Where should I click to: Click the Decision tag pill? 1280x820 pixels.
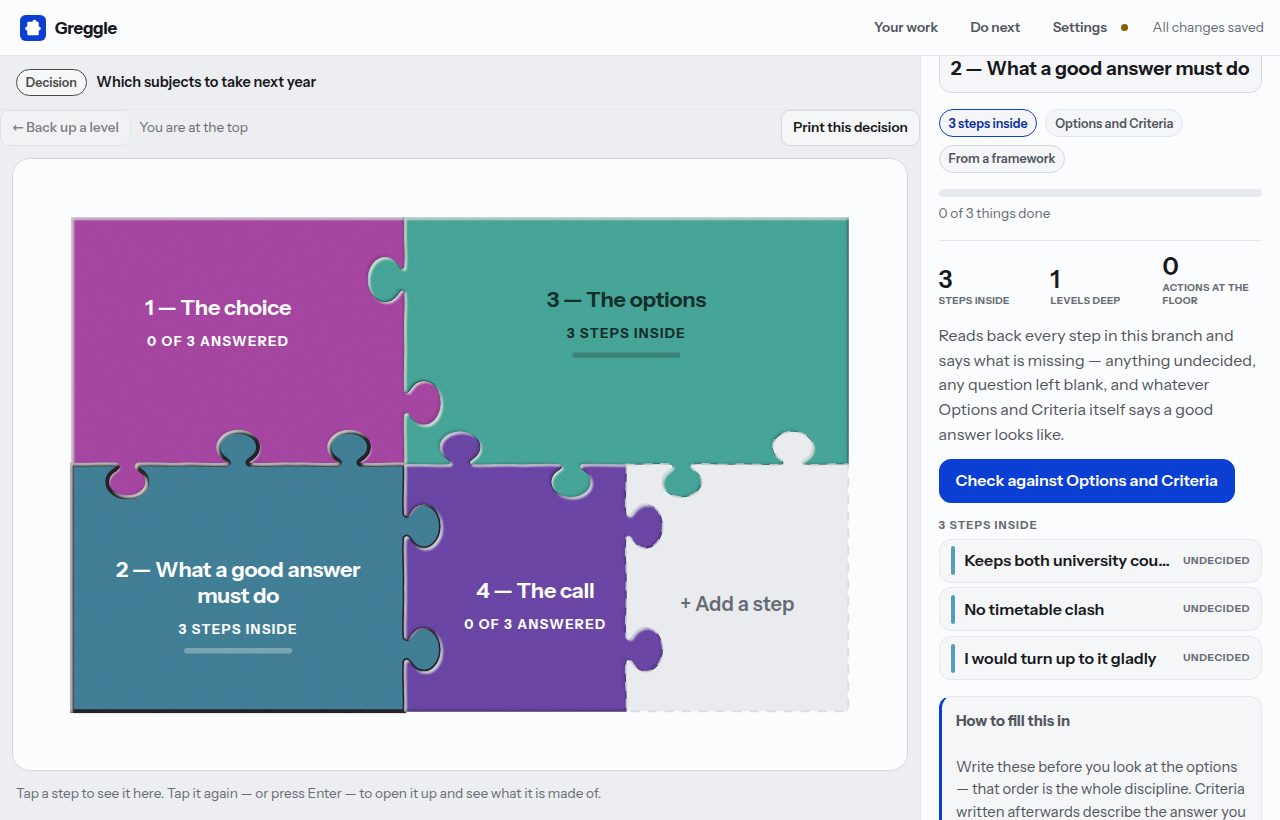[x=51, y=82]
